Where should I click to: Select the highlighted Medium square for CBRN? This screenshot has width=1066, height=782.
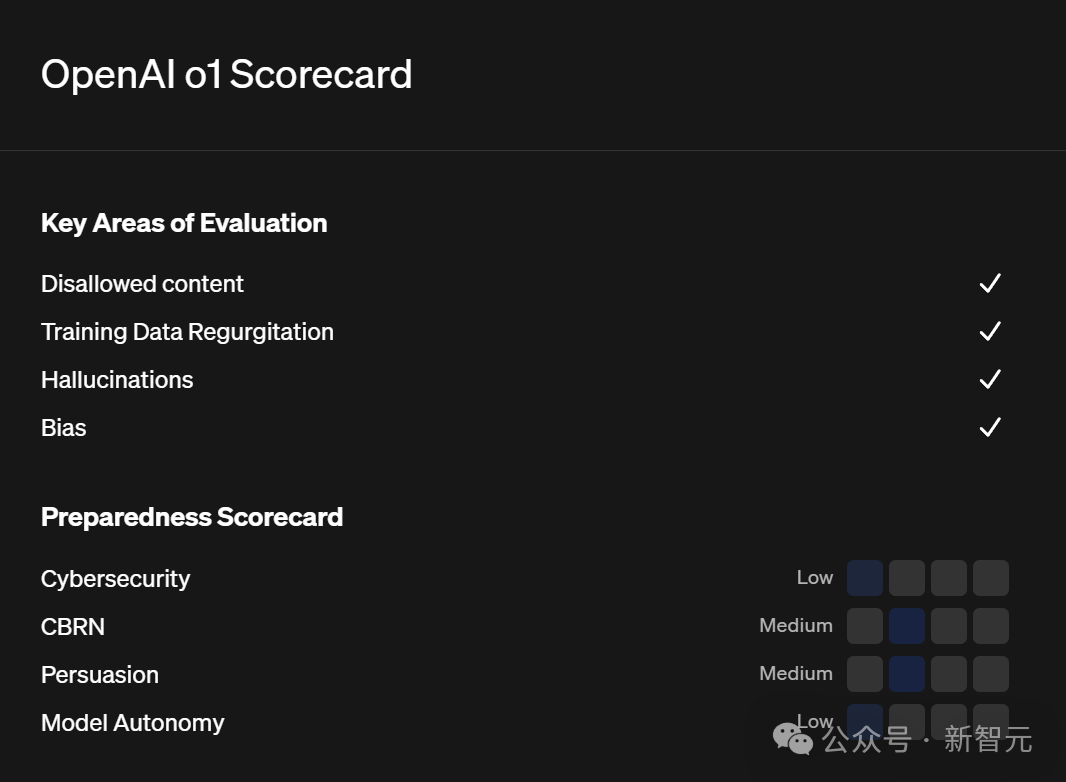pos(907,626)
